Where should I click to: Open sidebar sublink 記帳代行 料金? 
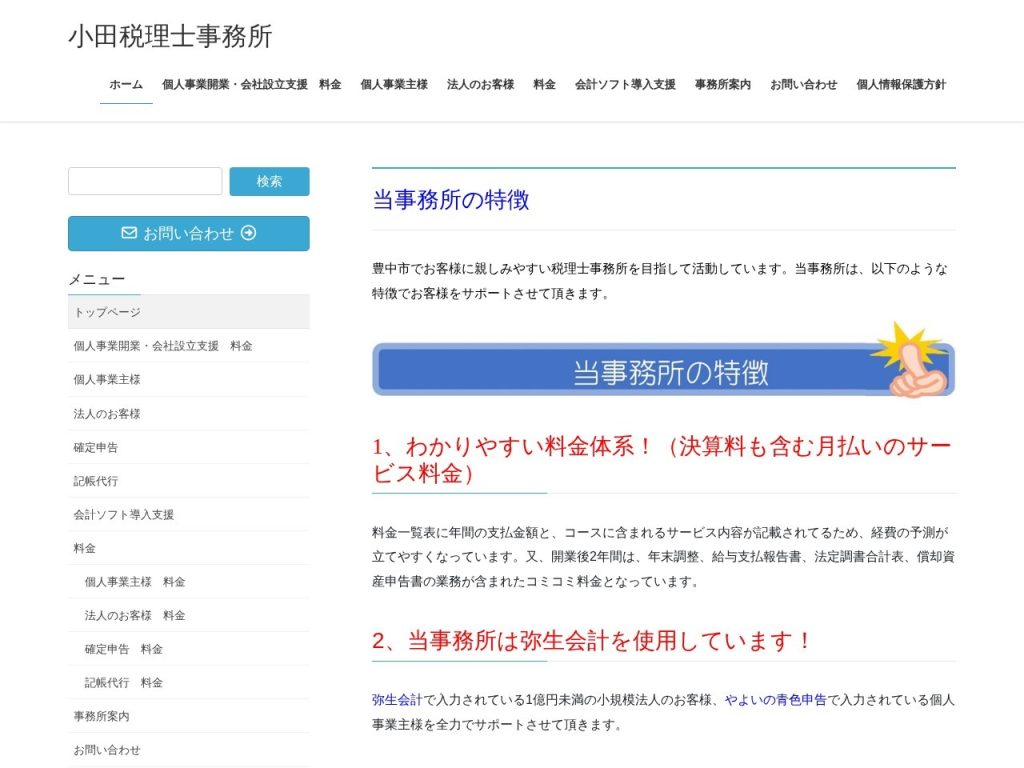pyautogui.click(x=189, y=682)
